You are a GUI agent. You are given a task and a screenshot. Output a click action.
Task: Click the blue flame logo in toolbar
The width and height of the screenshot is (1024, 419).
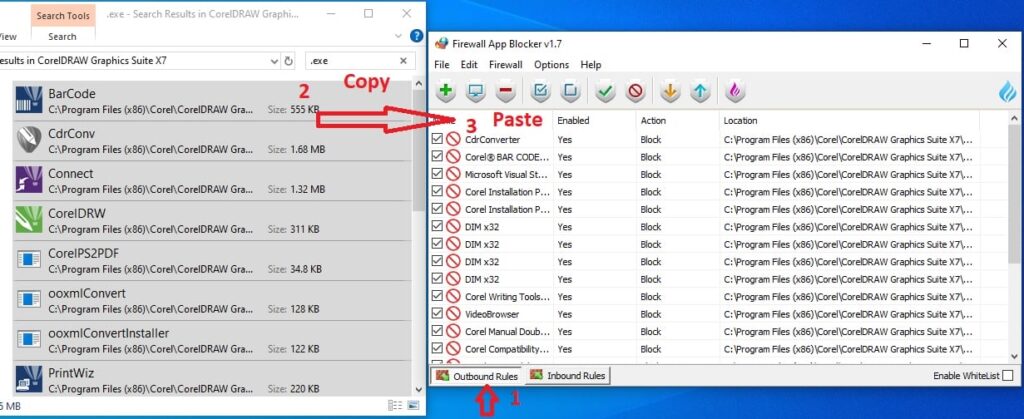pos(1008,92)
